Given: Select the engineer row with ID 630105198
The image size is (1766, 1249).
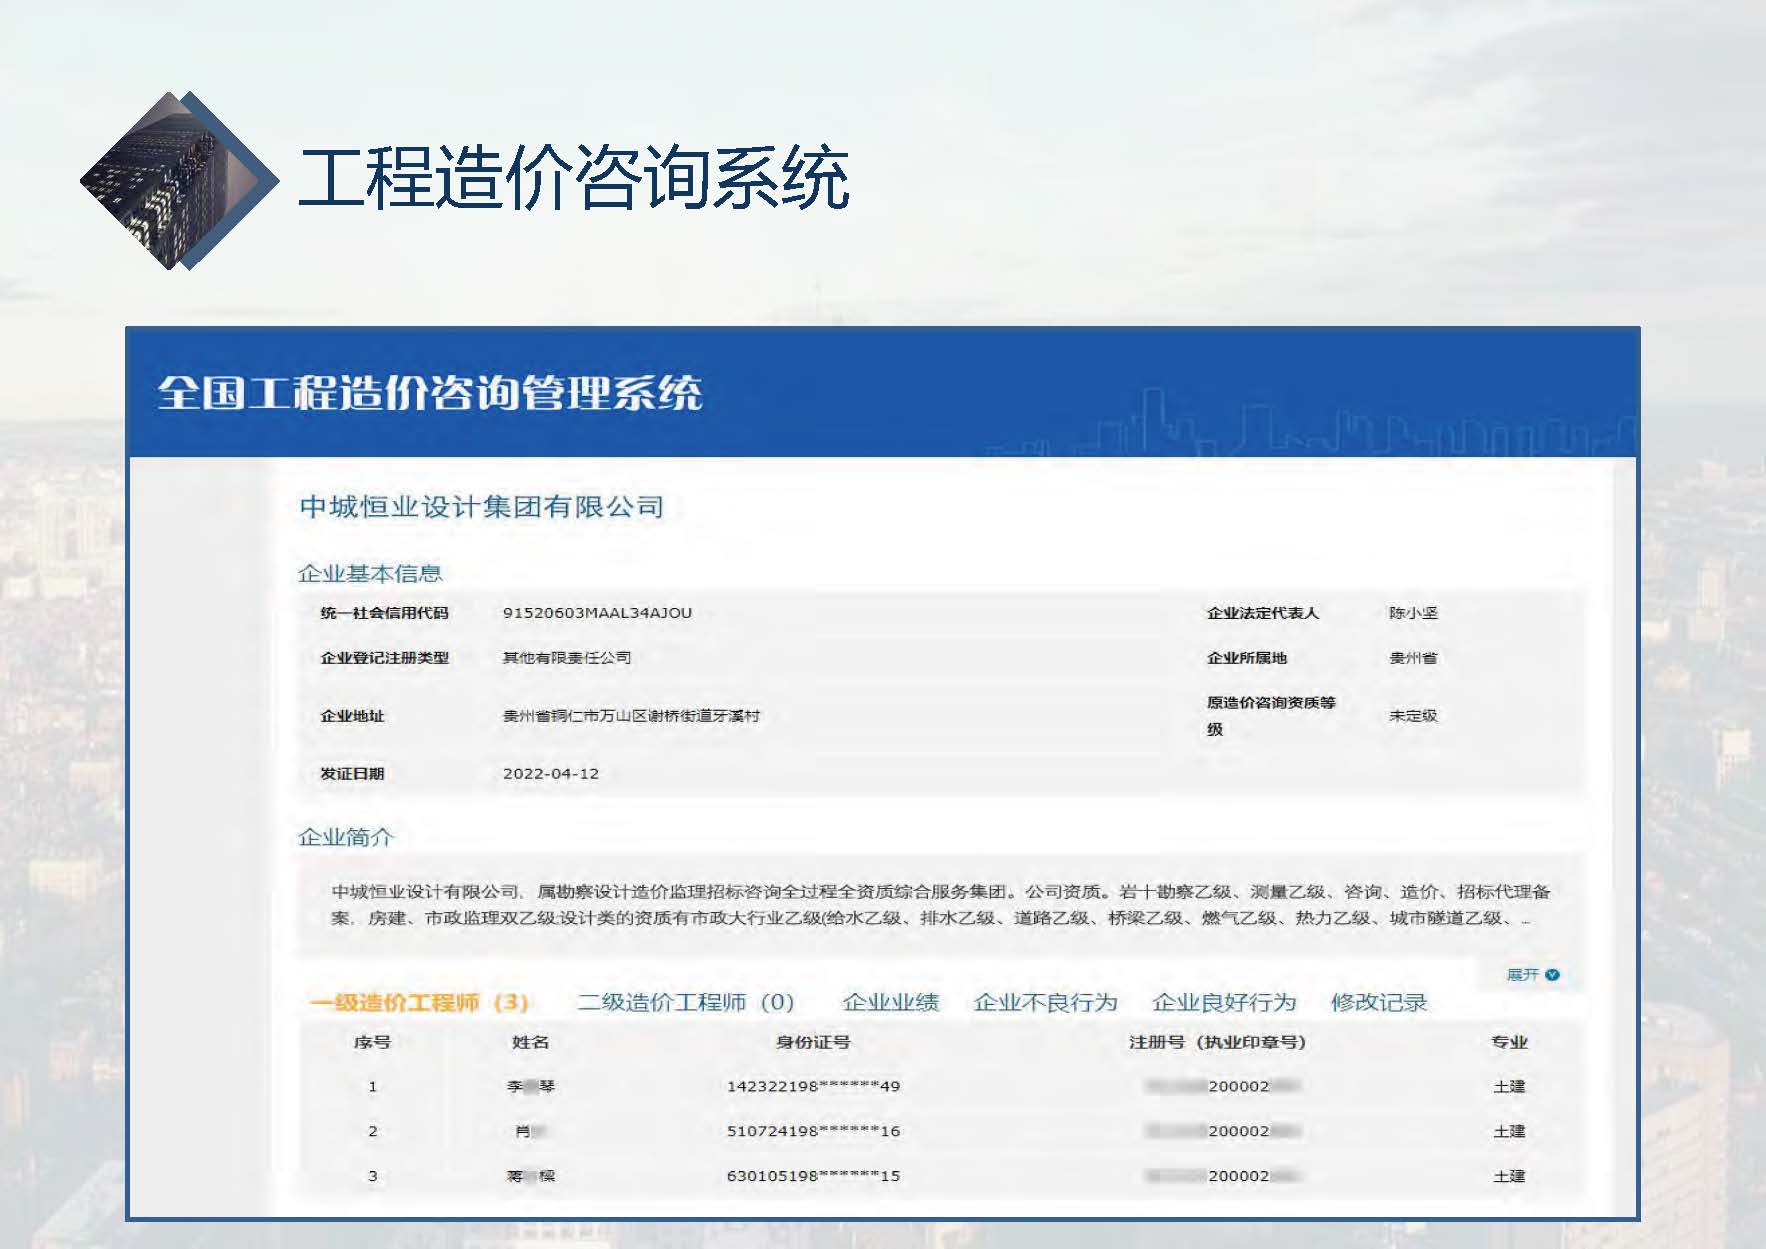Looking at the screenshot, I should coord(813,1176).
